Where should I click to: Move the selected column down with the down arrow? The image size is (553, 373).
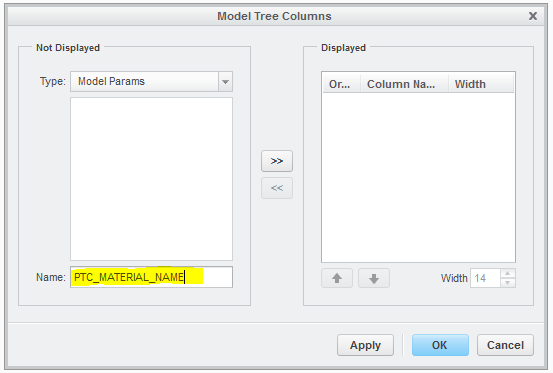click(x=374, y=278)
